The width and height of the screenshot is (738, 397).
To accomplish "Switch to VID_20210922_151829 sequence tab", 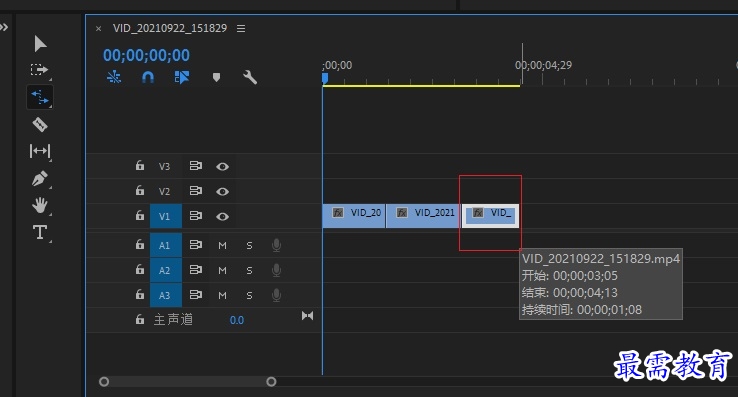I will [x=170, y=28].
